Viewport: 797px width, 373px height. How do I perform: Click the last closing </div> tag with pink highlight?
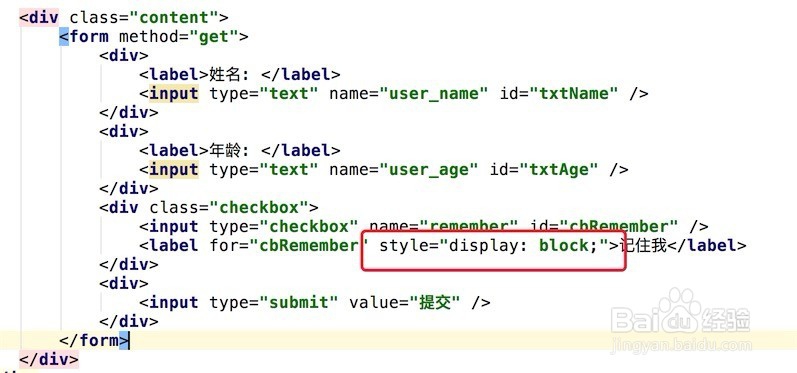coord(49,360)
